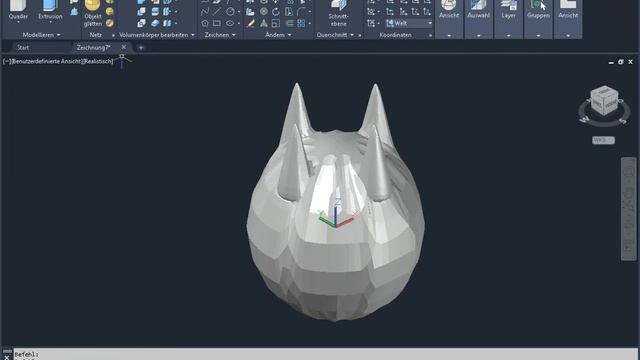The height and width of the screenshot is (360, 640).
Task: Click the pencil edit icon in Ändern panel
Action: coord(251,24)
